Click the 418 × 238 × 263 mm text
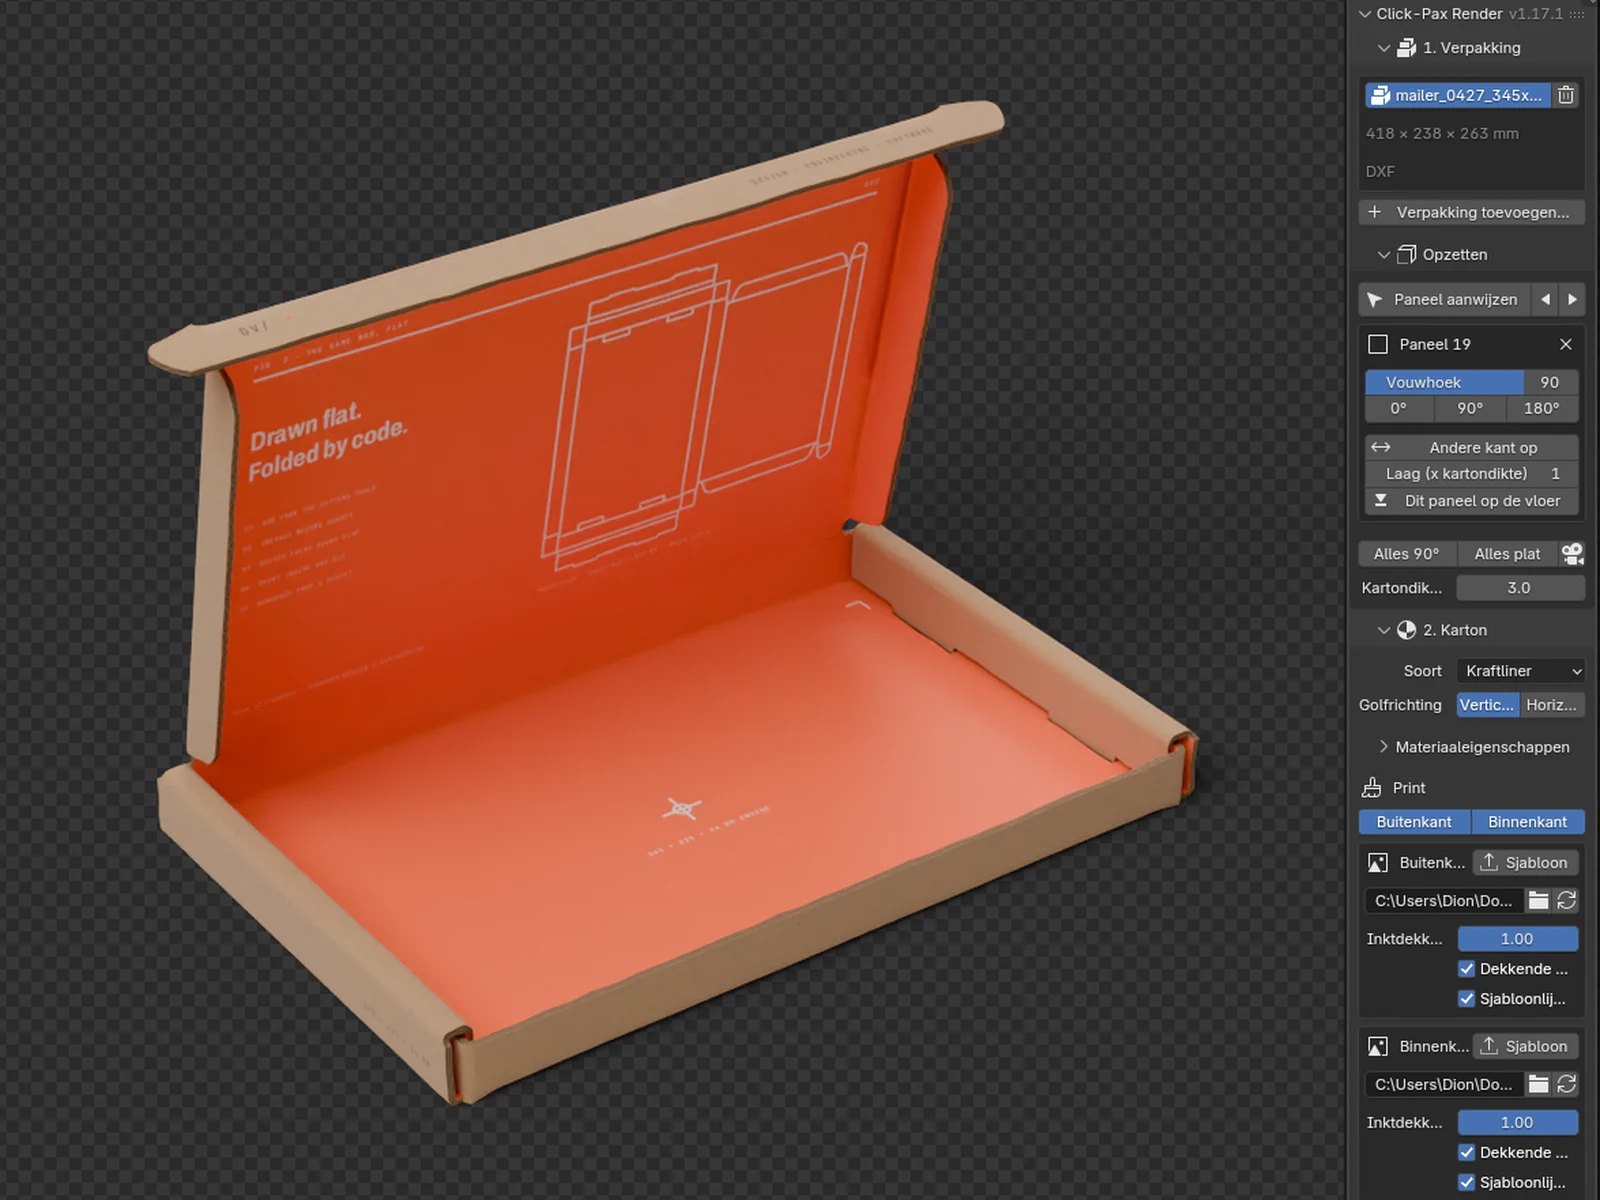1600x1200 pixels. tap(1442, 133)
